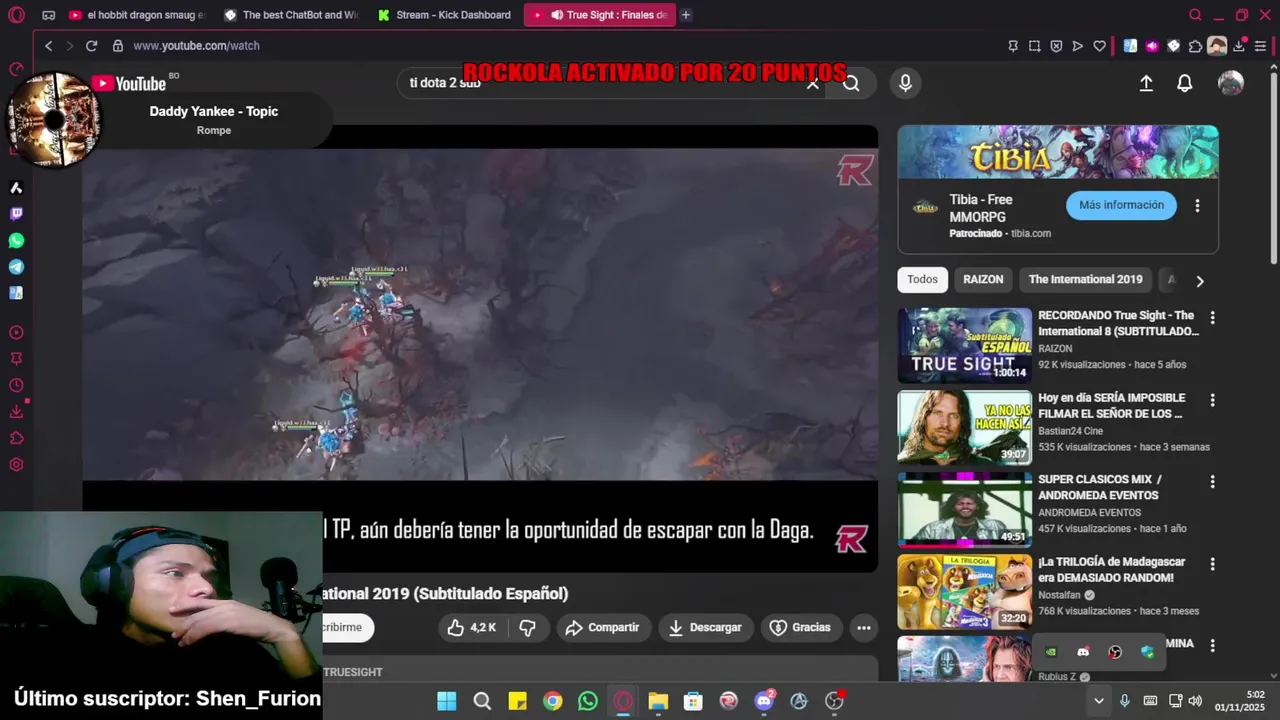Open volume control in system tray

click(x=1195, y=701)
